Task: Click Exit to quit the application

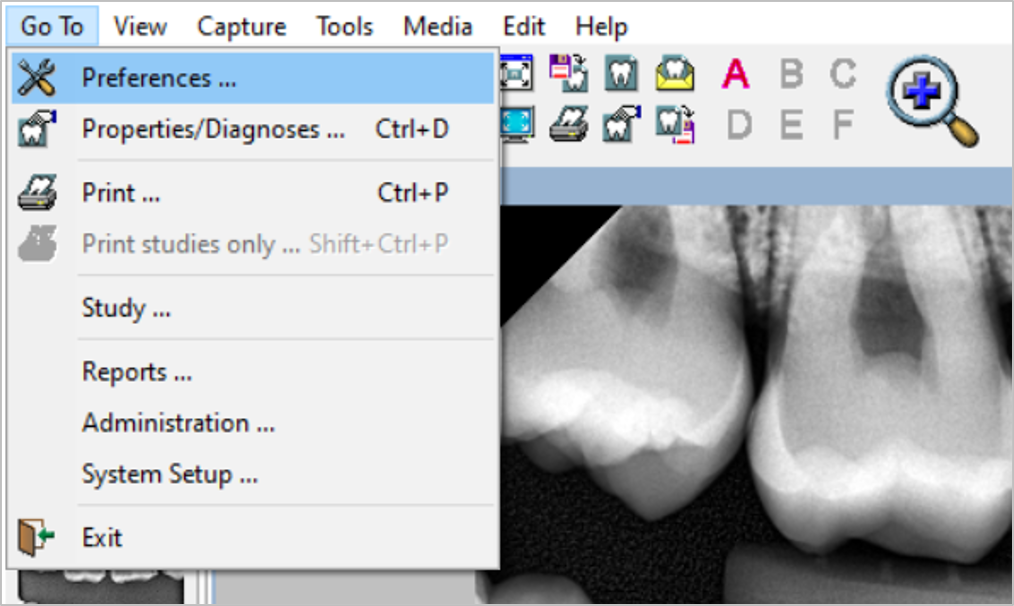Action: point(102,538)
